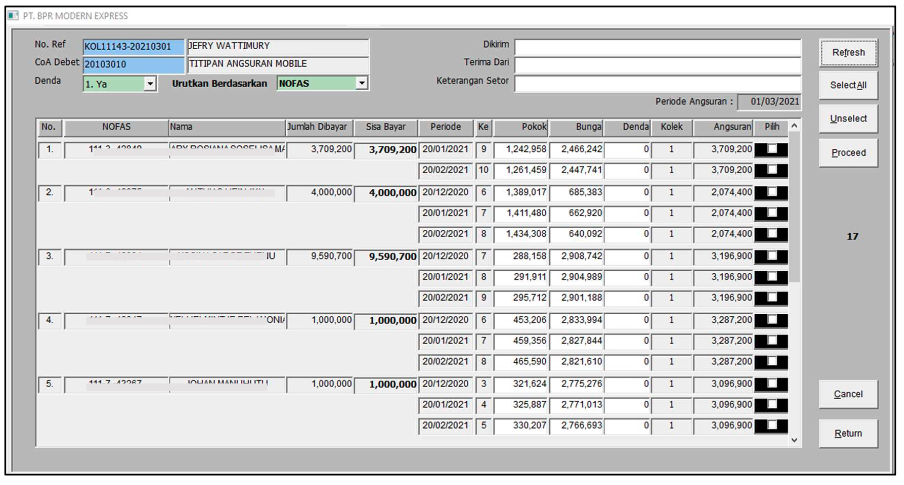904x485 pixels.
Task: Click the Sisa Bayar column header
Action: (x=386, y=128)
